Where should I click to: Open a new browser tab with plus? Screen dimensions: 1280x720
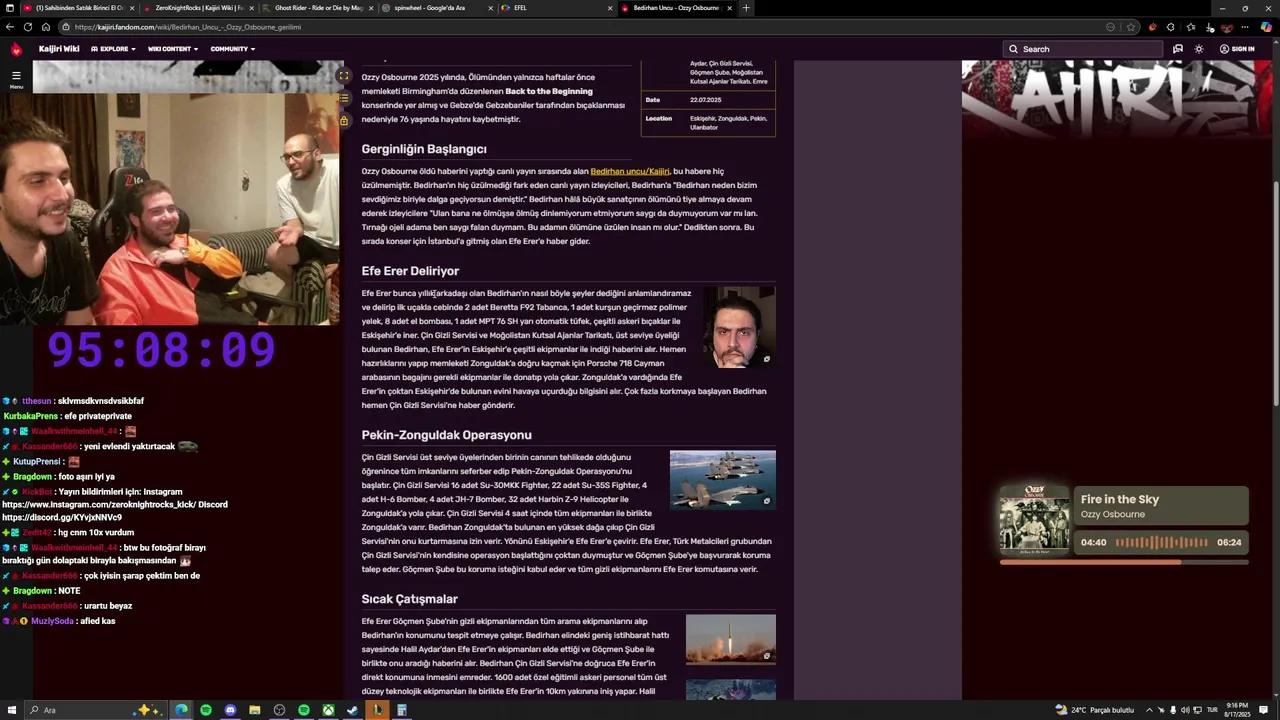tap(746, 8)
